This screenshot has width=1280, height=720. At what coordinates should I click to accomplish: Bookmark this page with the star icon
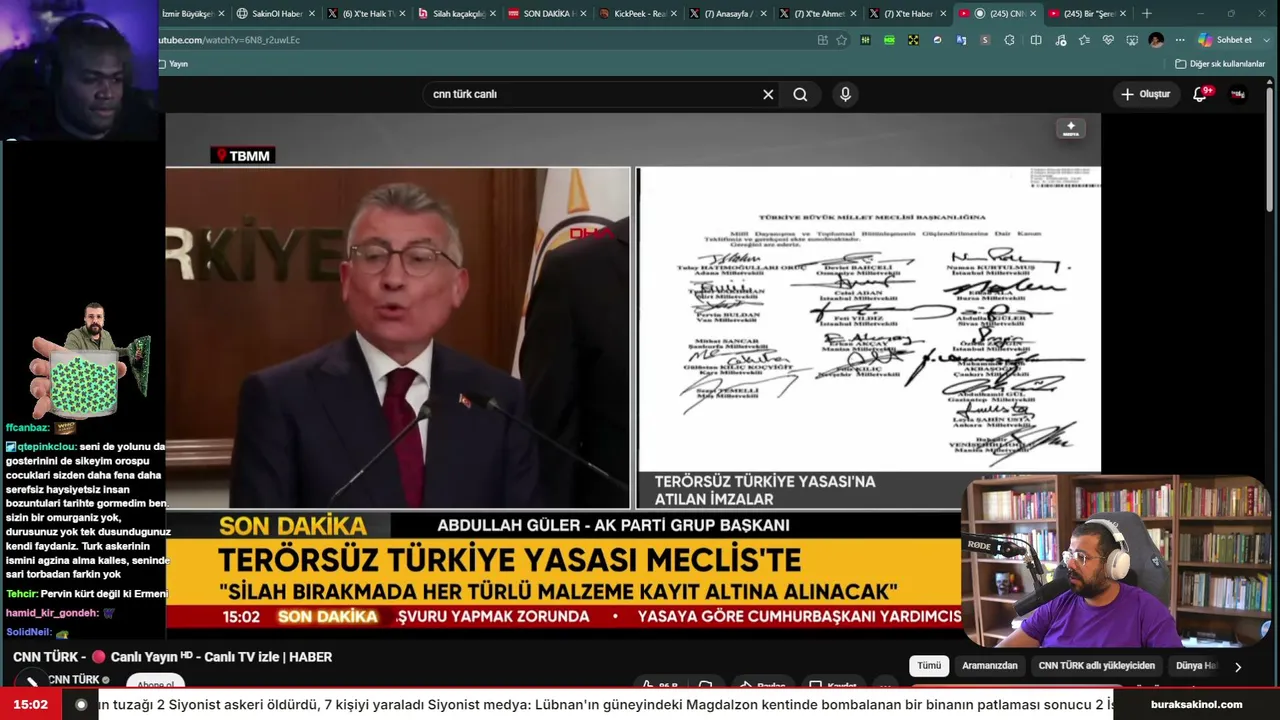841,40
